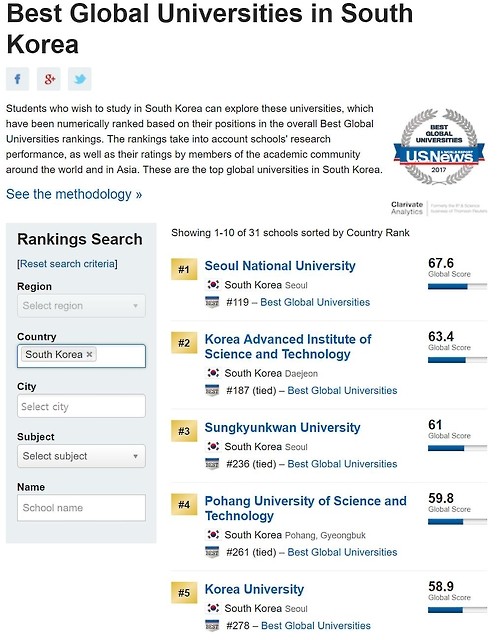Share page via Google Plus icon
499x640 pixels.
pyautogui.click(x=49, y=79)
